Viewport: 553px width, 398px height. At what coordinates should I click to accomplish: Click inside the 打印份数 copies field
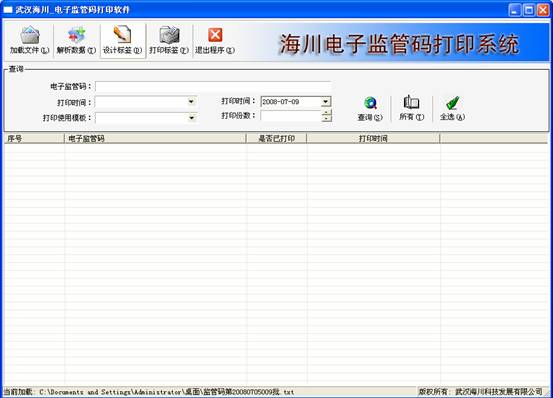pyautogui.click(x=291, y=116)
